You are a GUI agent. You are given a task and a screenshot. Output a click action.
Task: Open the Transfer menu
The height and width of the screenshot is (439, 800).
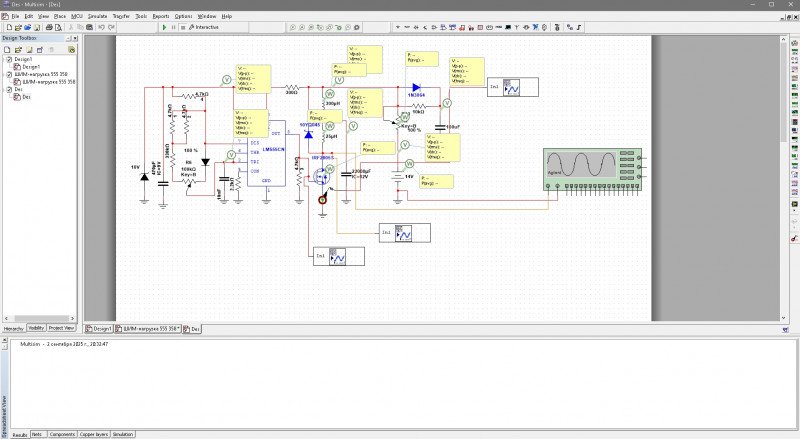click(121, 17)
